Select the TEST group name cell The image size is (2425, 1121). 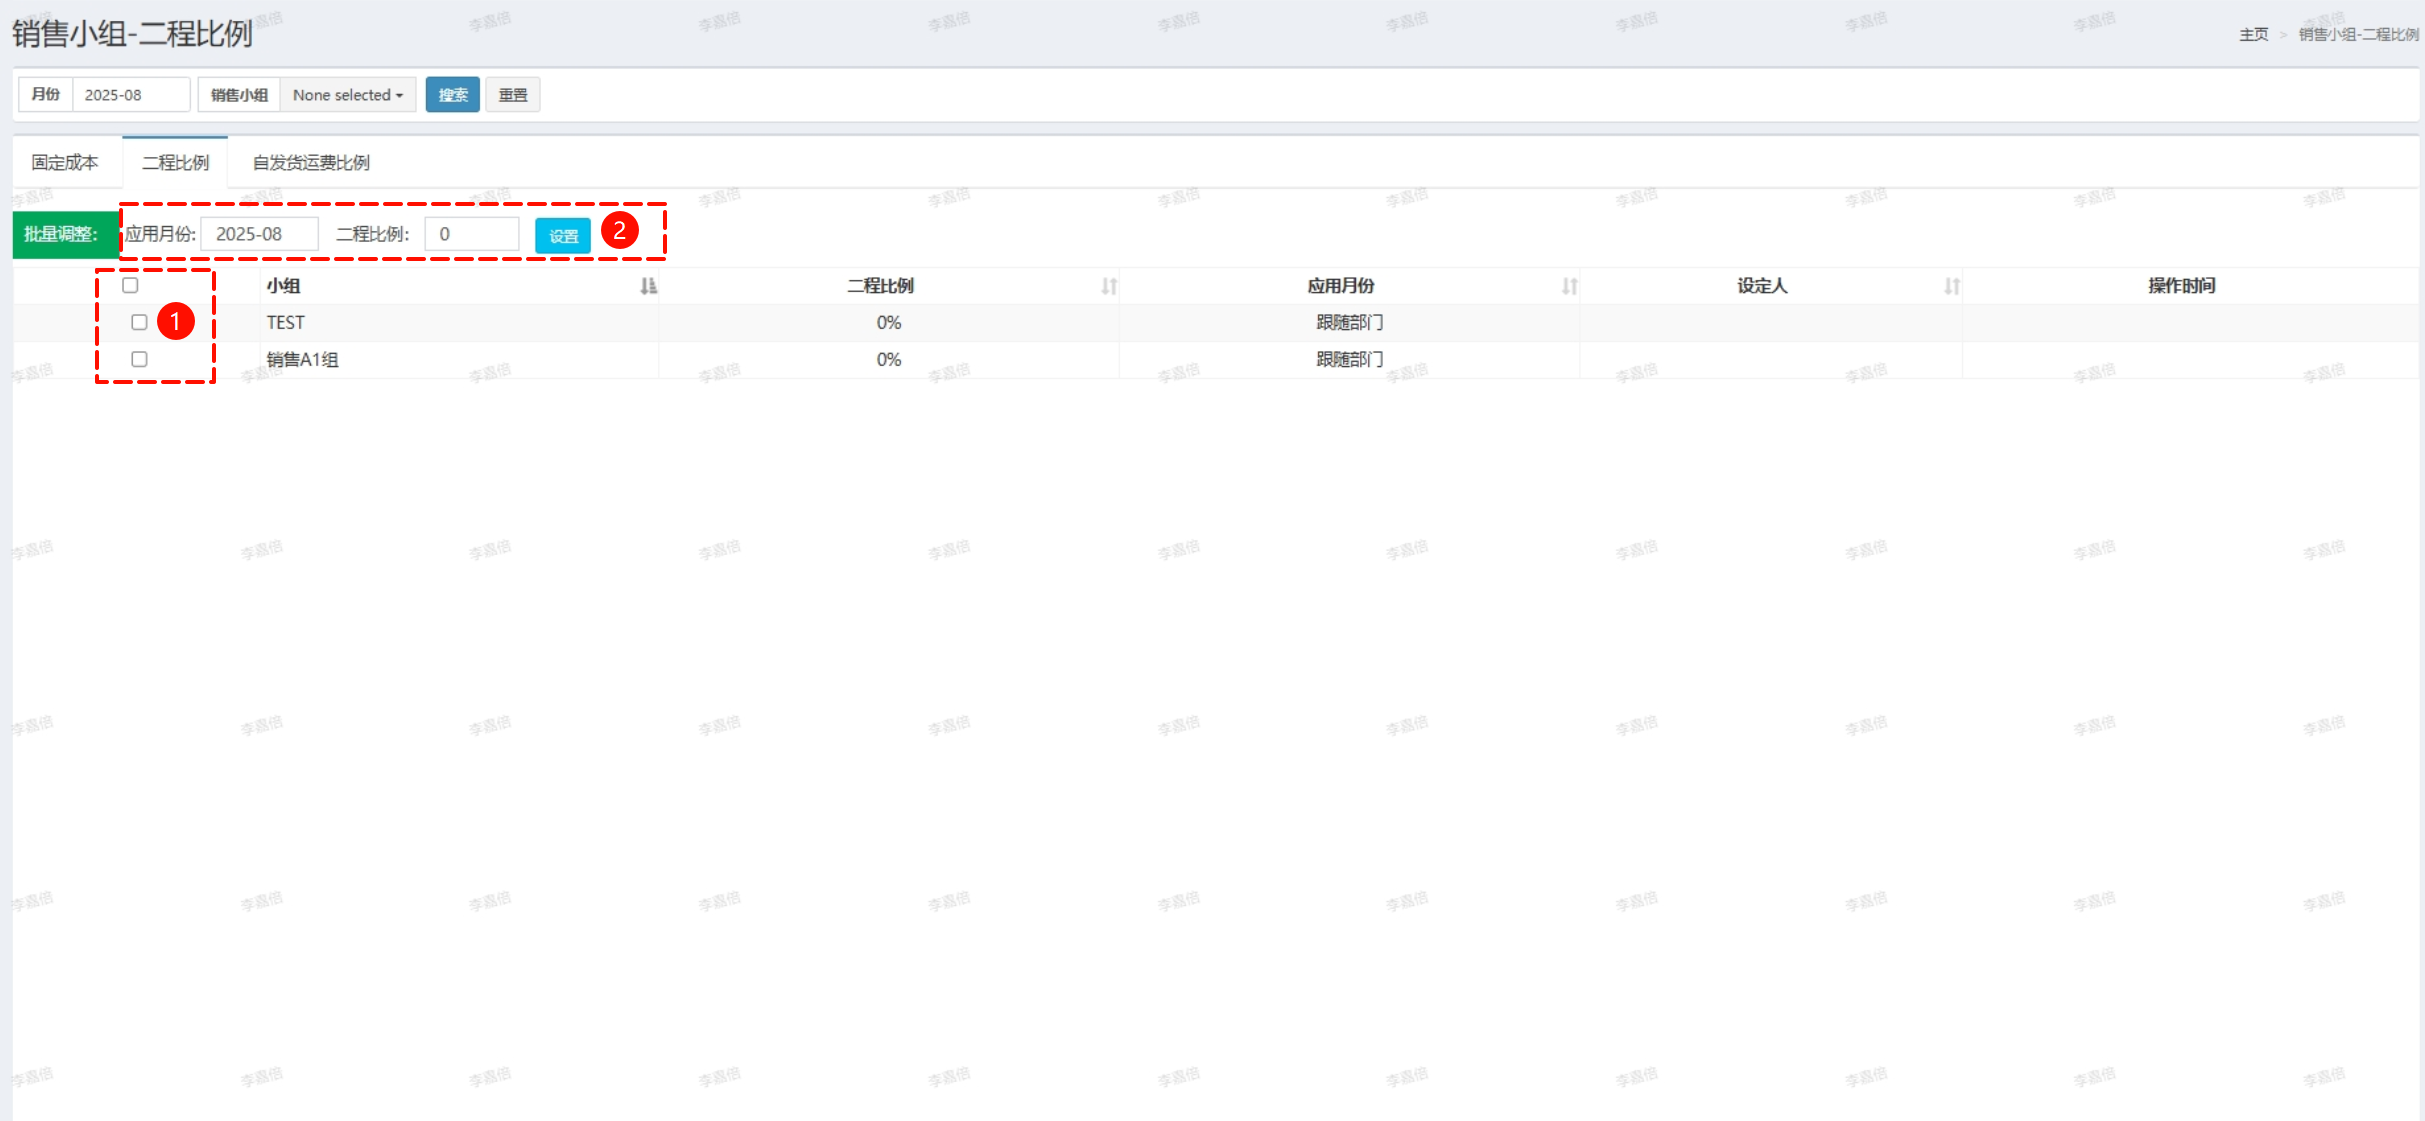pos(285,322)
